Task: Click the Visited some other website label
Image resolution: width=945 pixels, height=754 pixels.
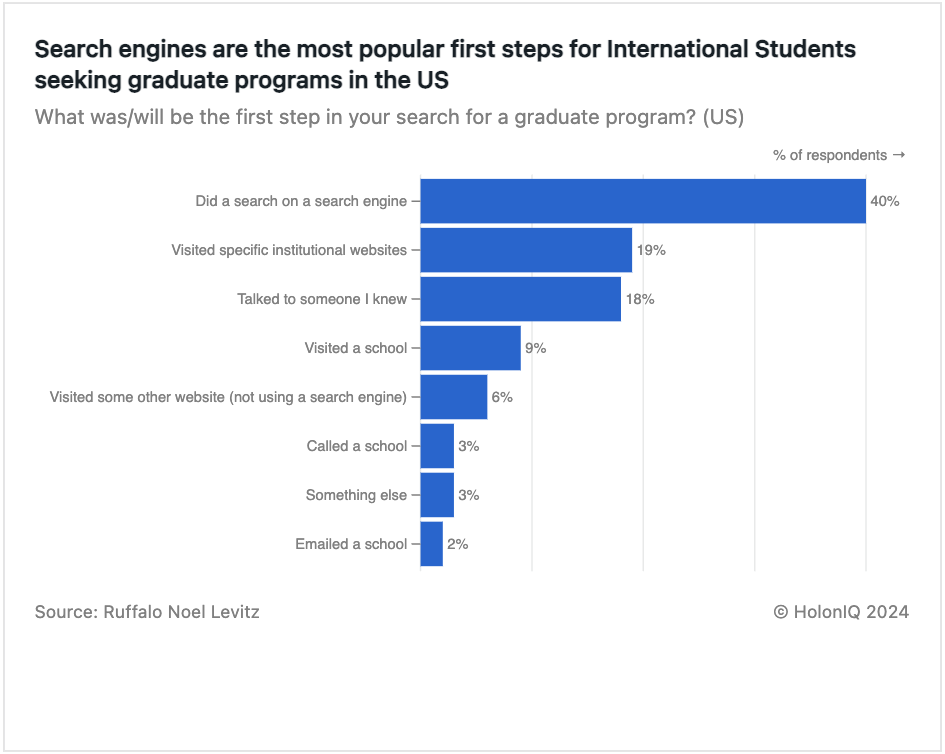Action: click(228, 397)
